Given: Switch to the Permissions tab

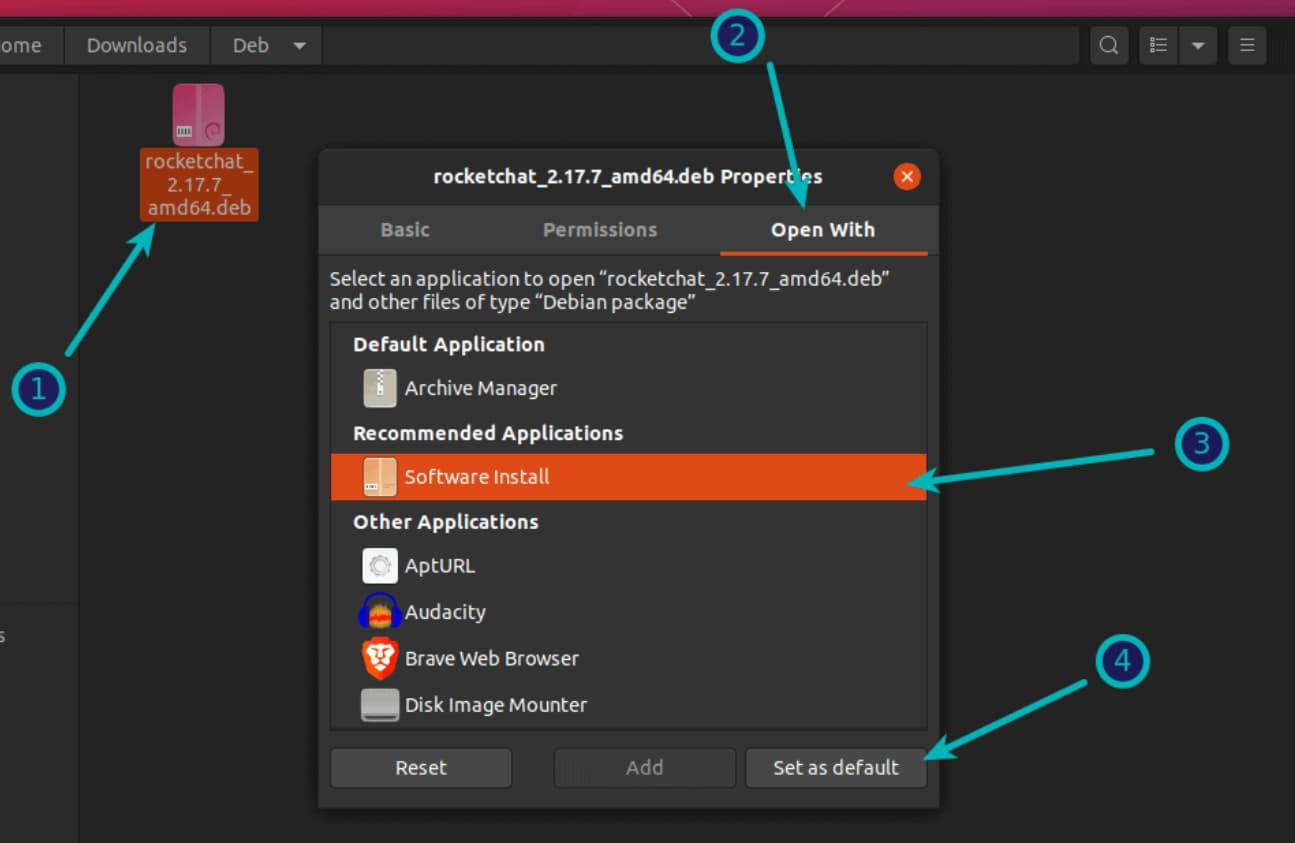Looking at the screenshot, I should [600, 230].
